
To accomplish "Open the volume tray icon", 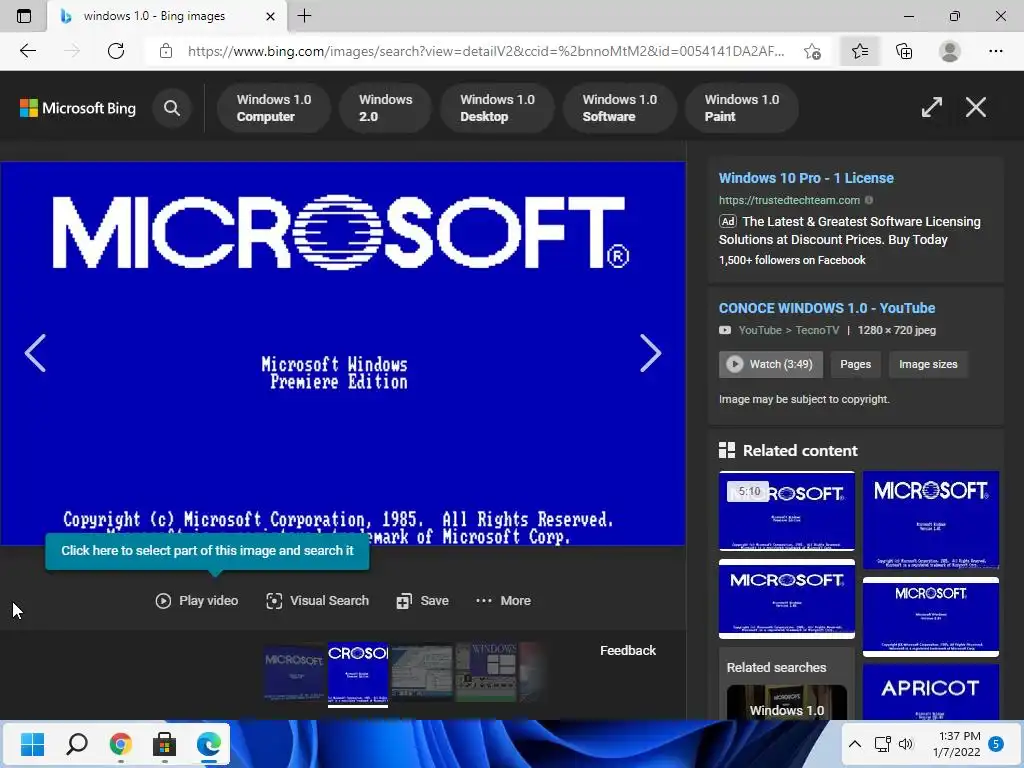I will pos(905,744).
